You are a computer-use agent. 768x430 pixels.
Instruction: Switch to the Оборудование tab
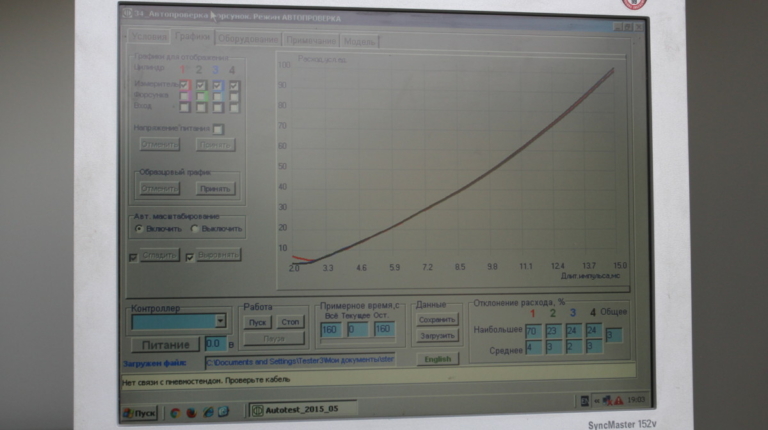point(247,39)
